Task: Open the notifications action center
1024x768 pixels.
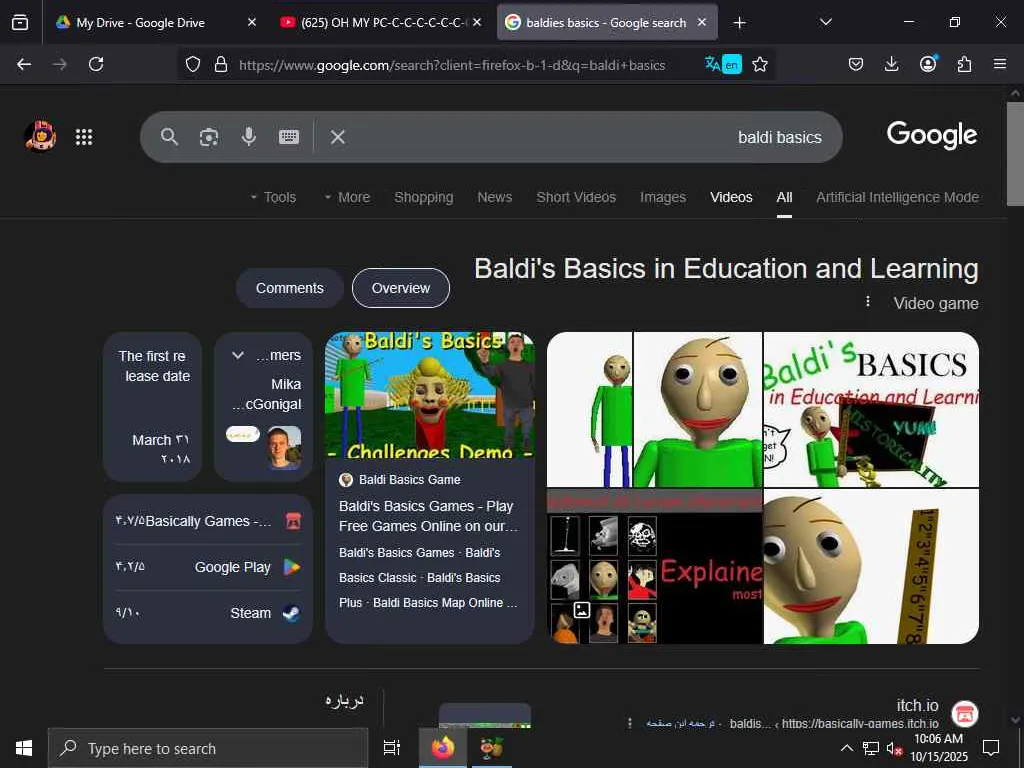Action: tap(991, 748)
